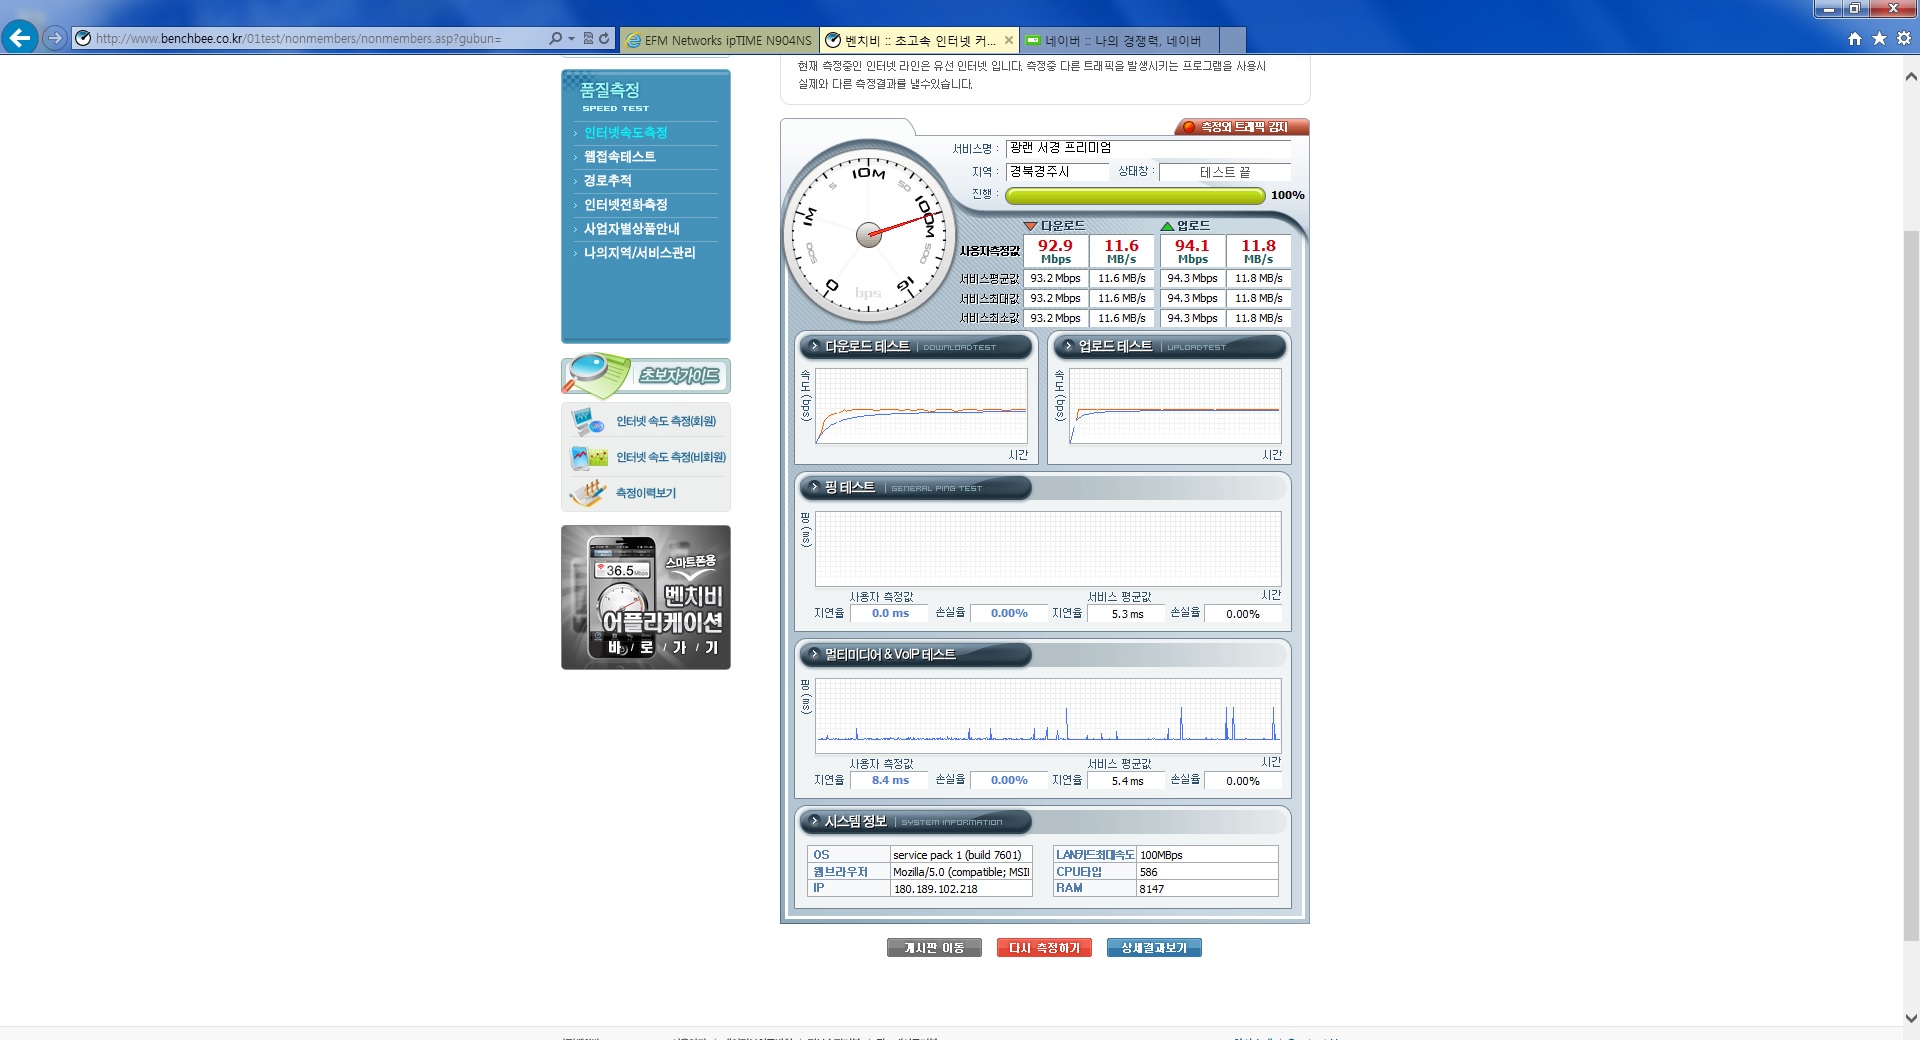Viewport: 1920px width, 1040px height.
Task: Click 인터넷 속도 측정(비회원) link
Action: tap(670, 457)
